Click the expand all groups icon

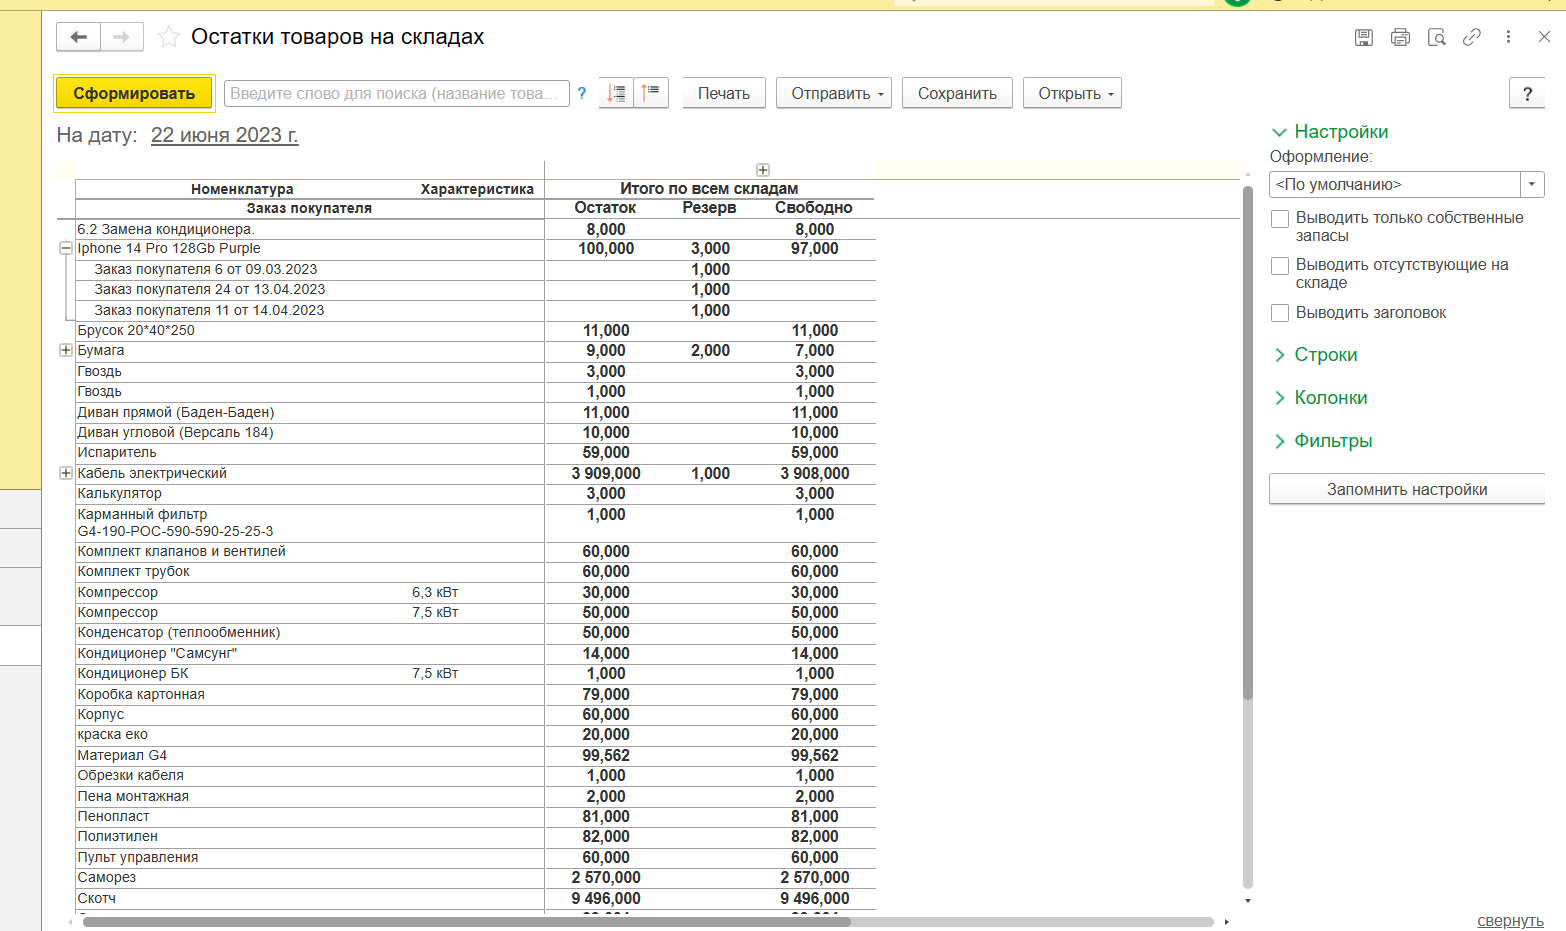click(x=616, y=93)
